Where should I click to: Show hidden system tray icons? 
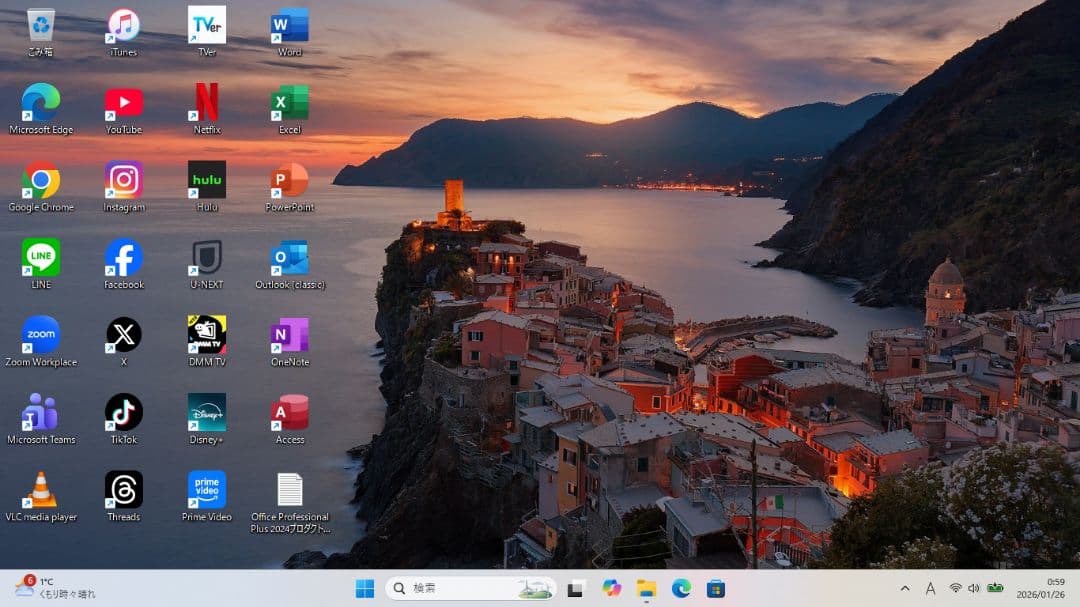(903, 588)
